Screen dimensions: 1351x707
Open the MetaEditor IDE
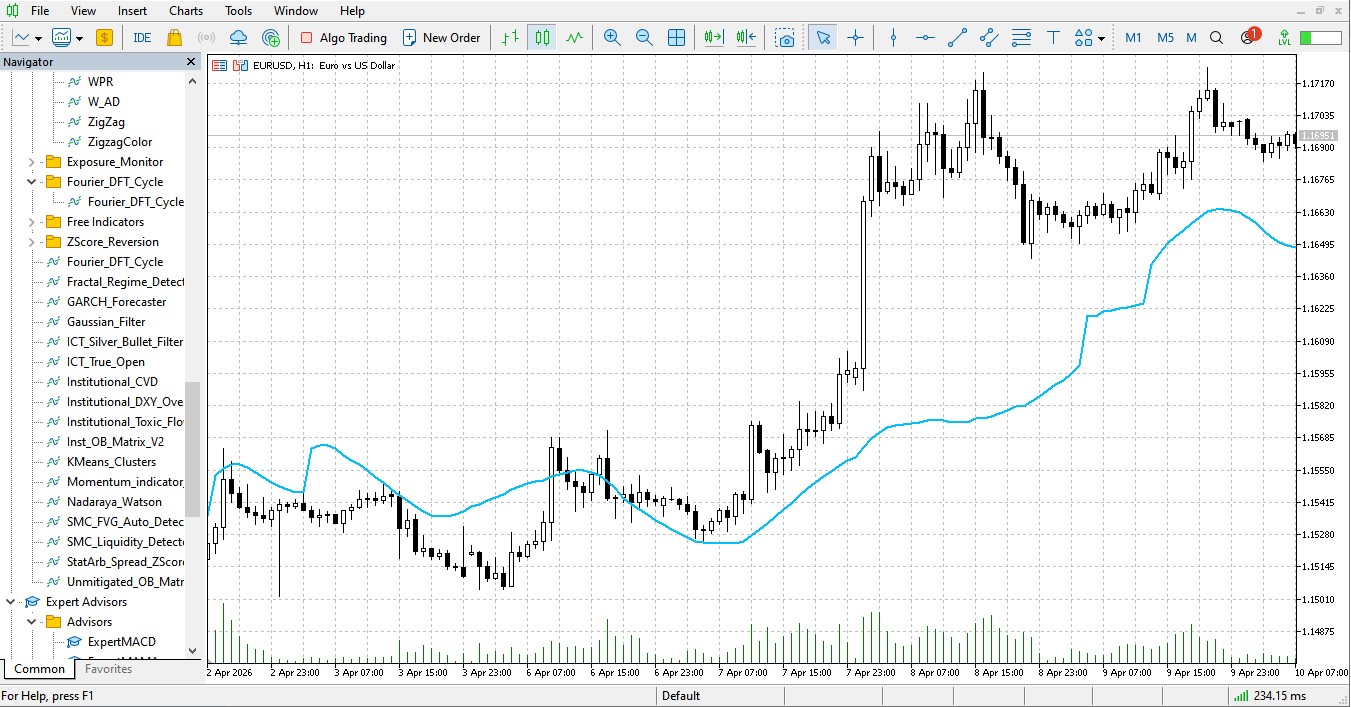[x=141, y=37]
